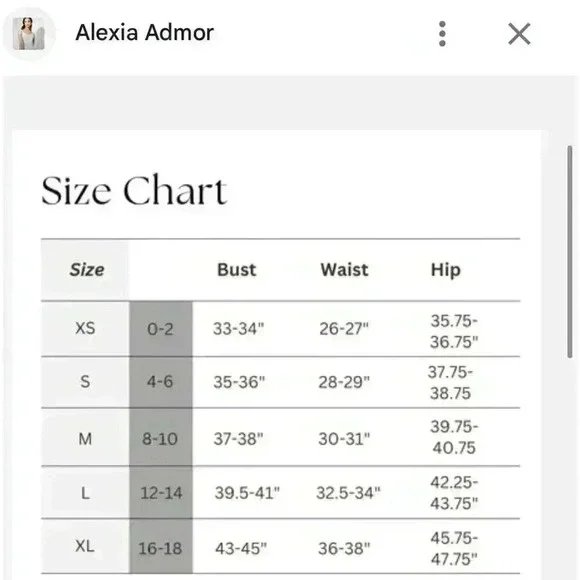Click the S size row label
580x580 pixels.
[85, 381]
